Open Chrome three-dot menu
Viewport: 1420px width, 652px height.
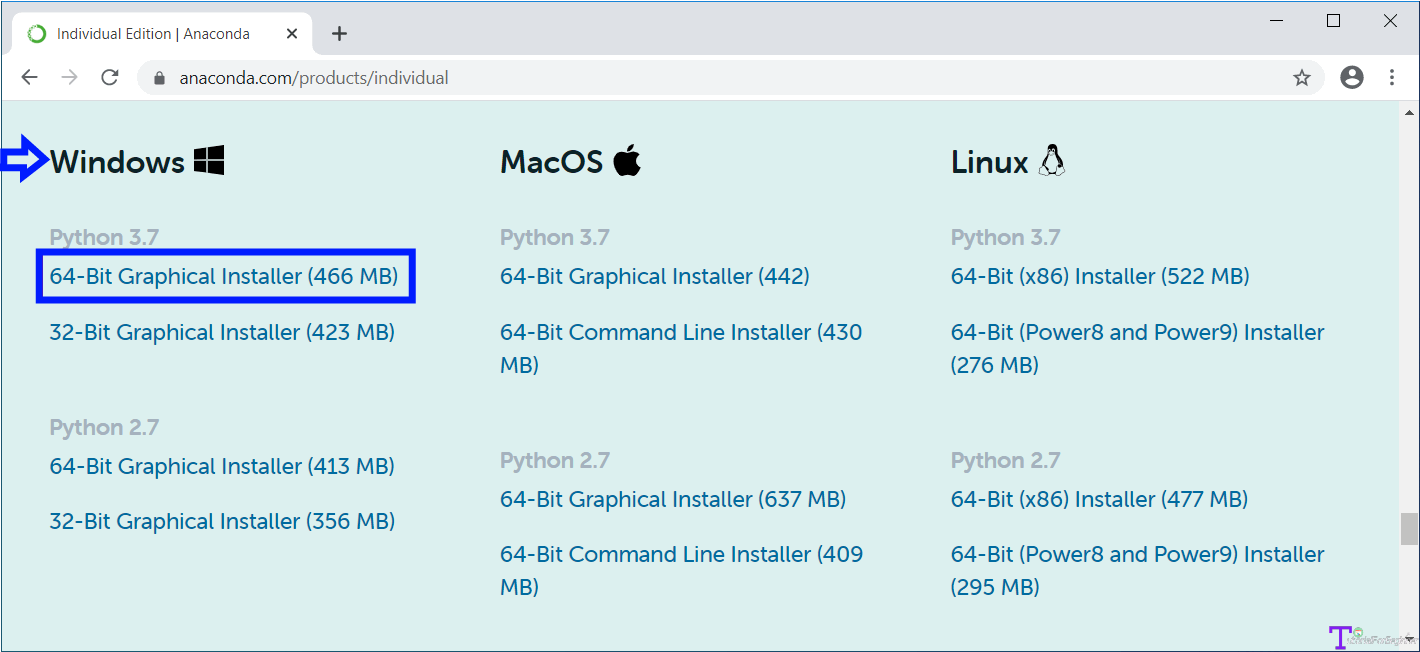coord(1392,77)
